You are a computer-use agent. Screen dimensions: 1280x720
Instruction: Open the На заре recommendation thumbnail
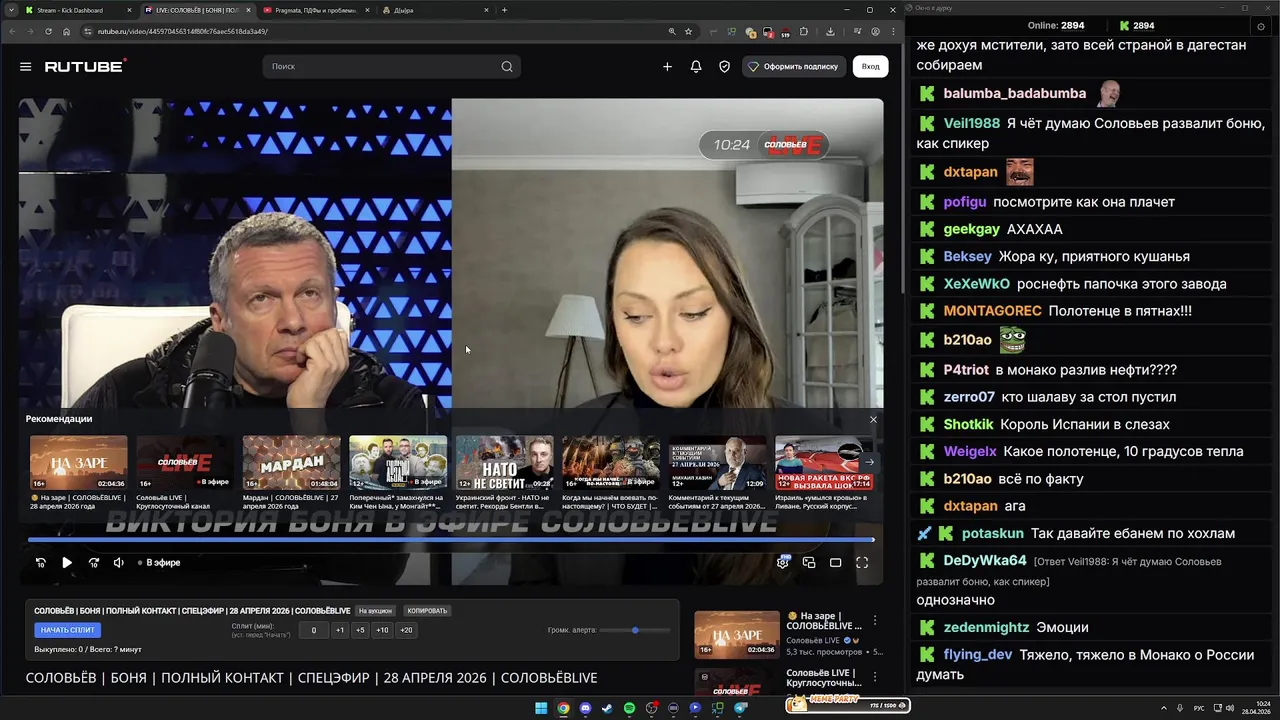point(78,462)
